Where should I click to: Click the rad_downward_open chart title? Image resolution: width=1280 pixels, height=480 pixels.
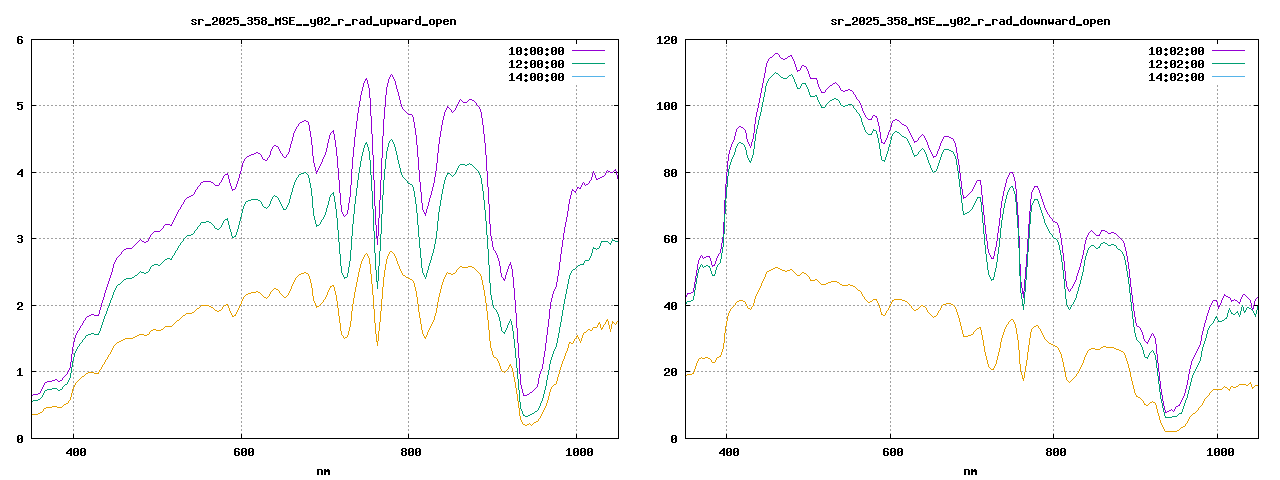pyautogui.click(x=971, y=21)
